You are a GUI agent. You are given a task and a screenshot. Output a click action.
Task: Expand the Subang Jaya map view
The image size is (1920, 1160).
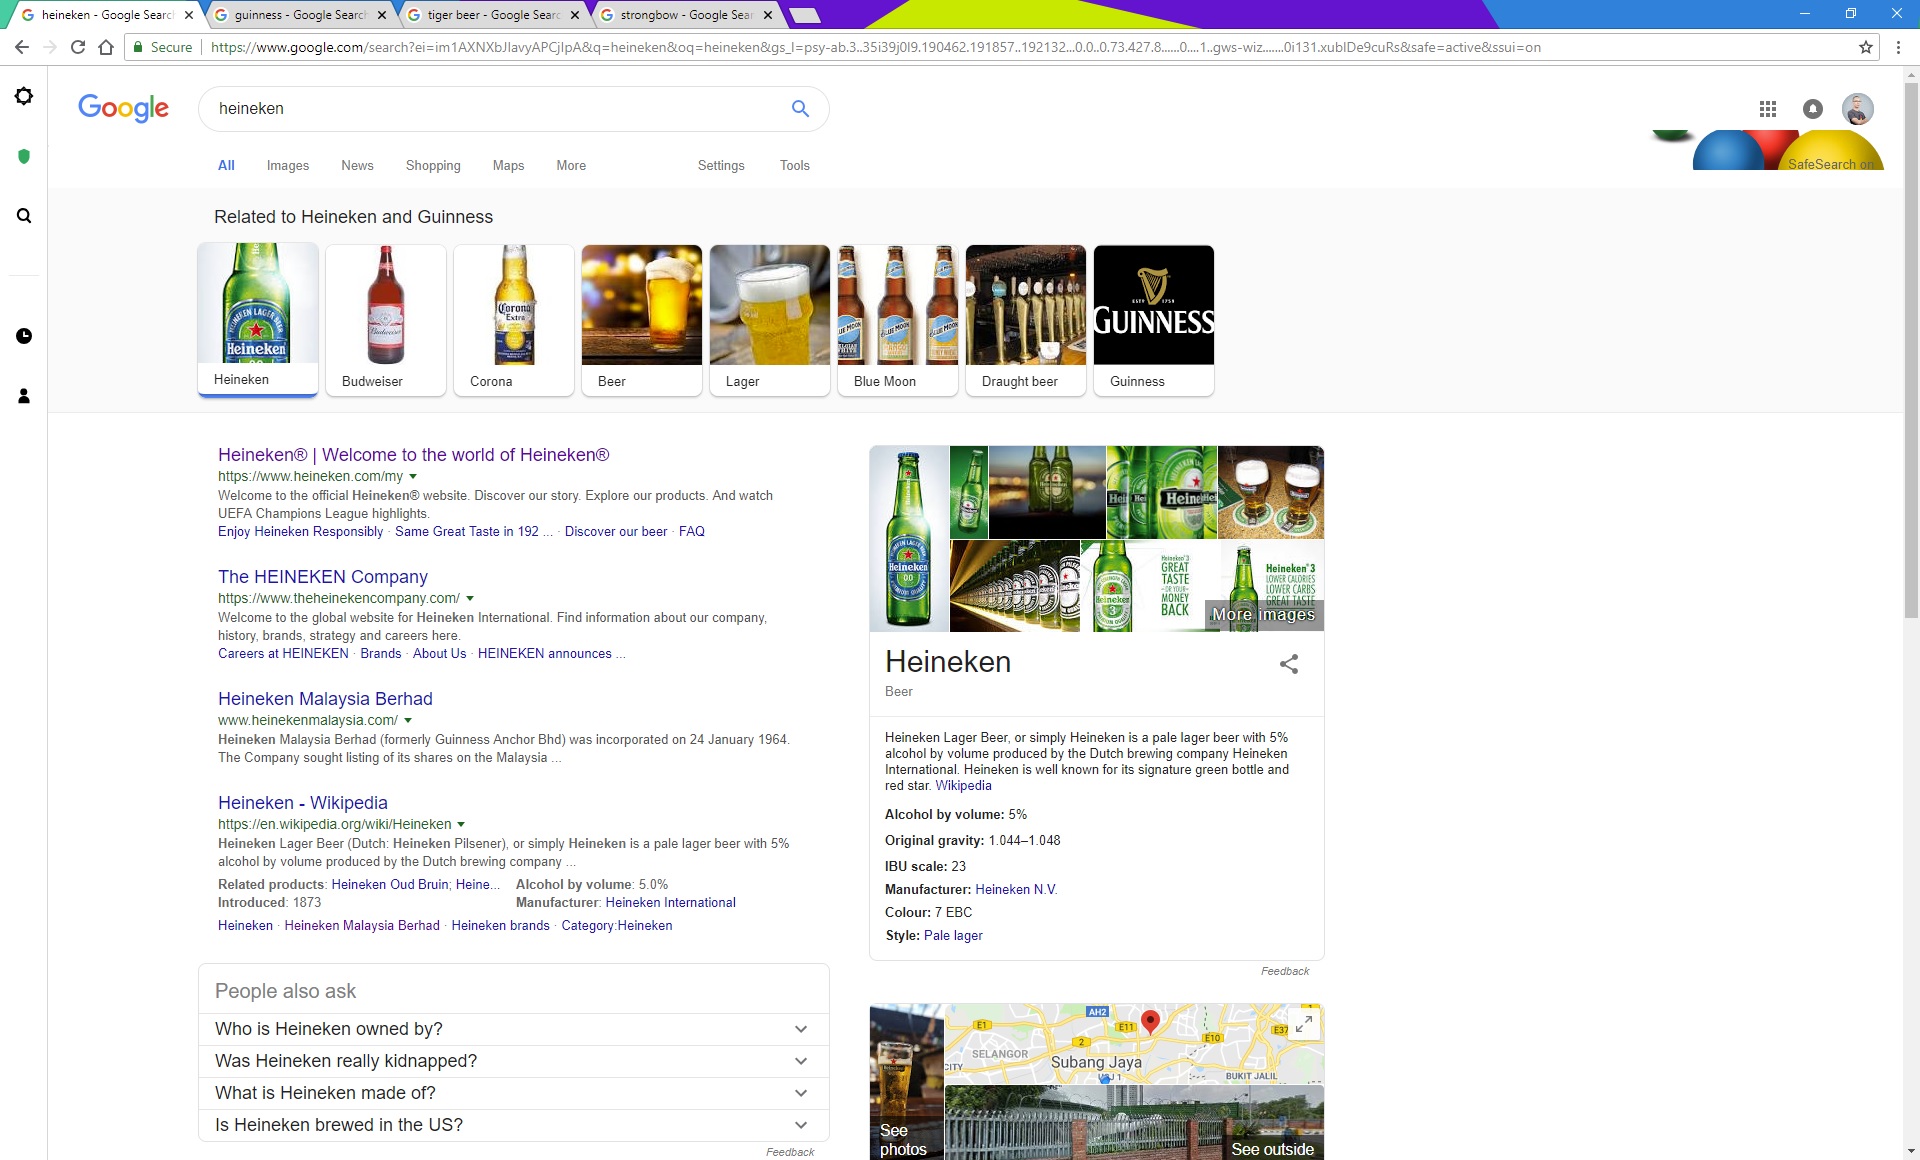click(1304, 1024)
